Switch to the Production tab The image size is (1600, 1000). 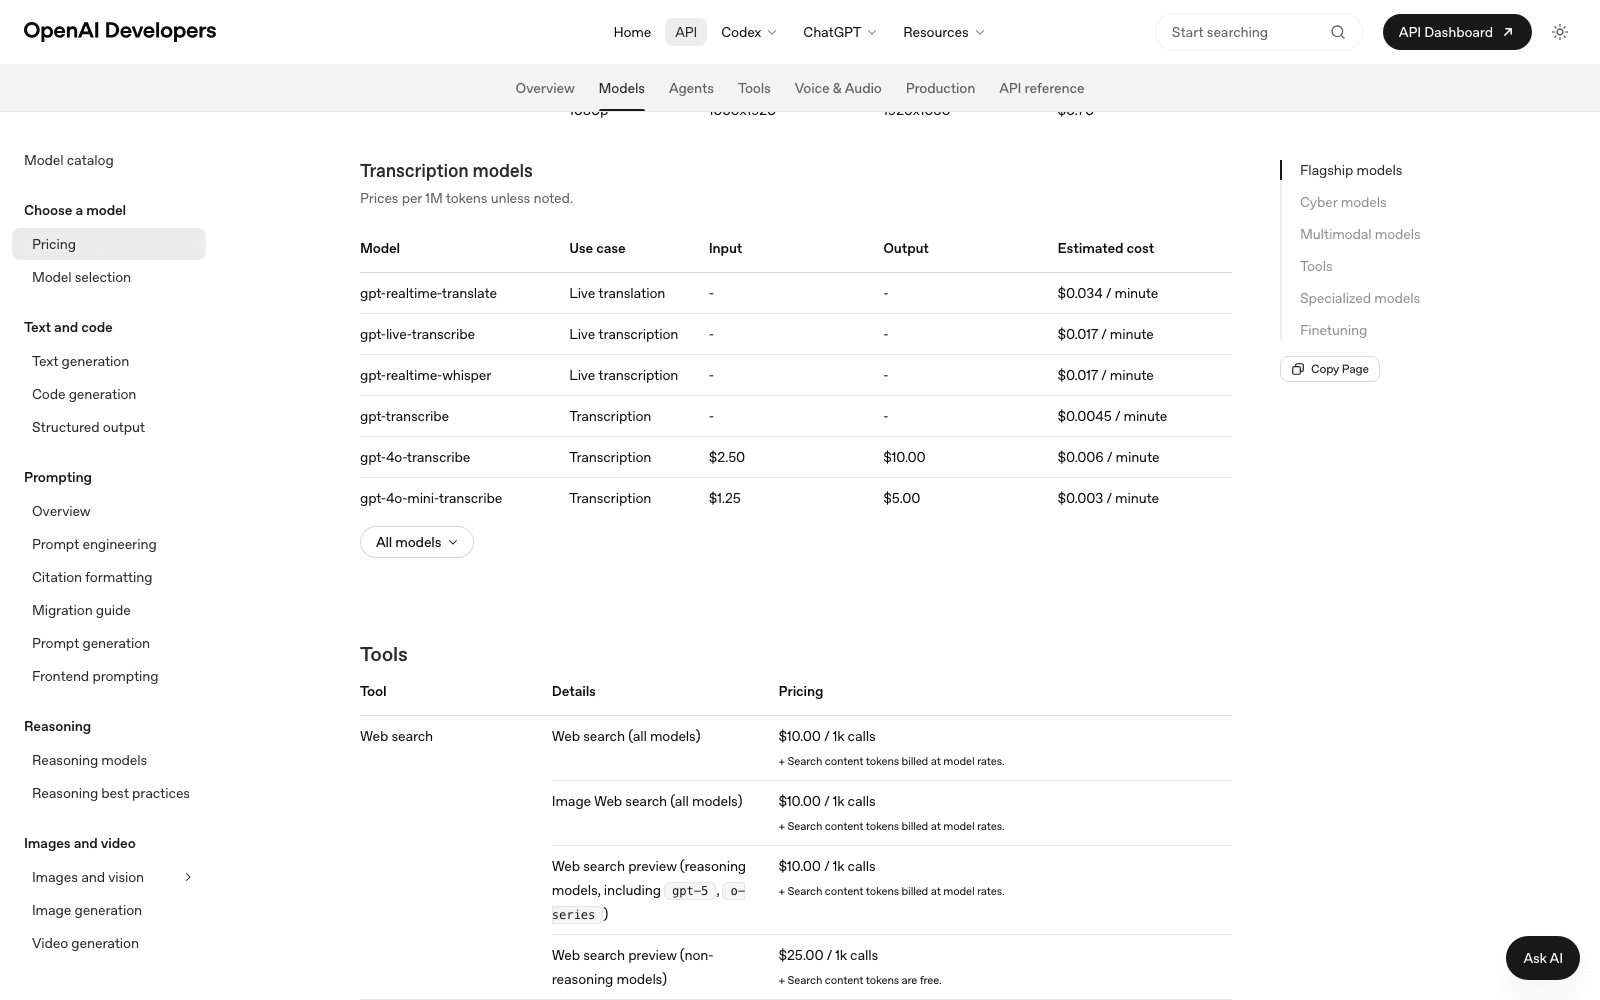(x=940, y=88)
